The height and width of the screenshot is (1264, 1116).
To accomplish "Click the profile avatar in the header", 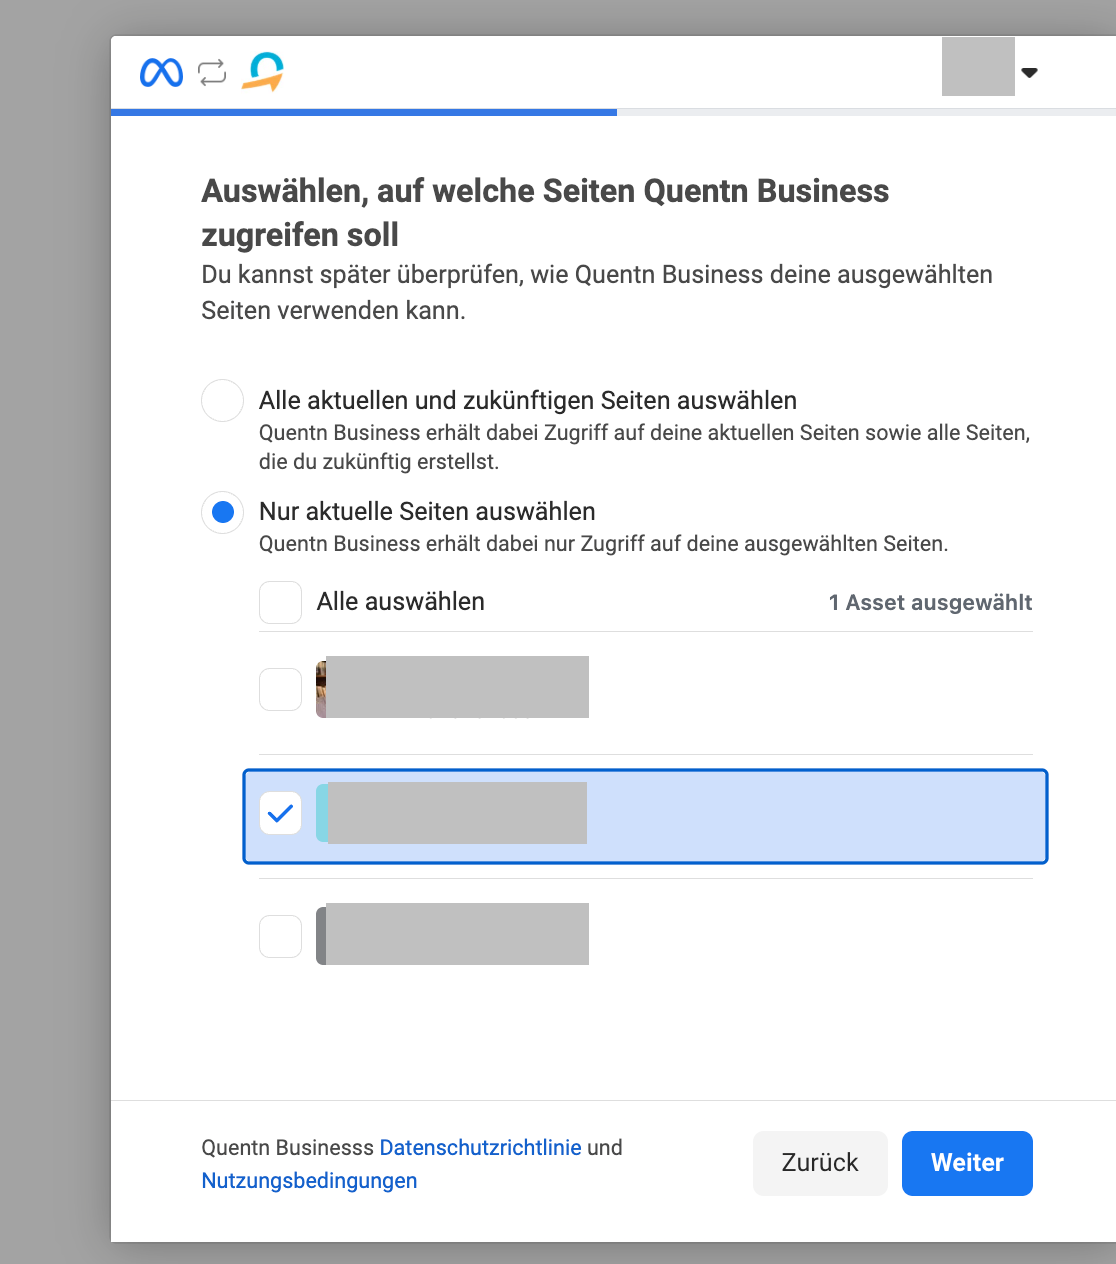I will [977, 67].
